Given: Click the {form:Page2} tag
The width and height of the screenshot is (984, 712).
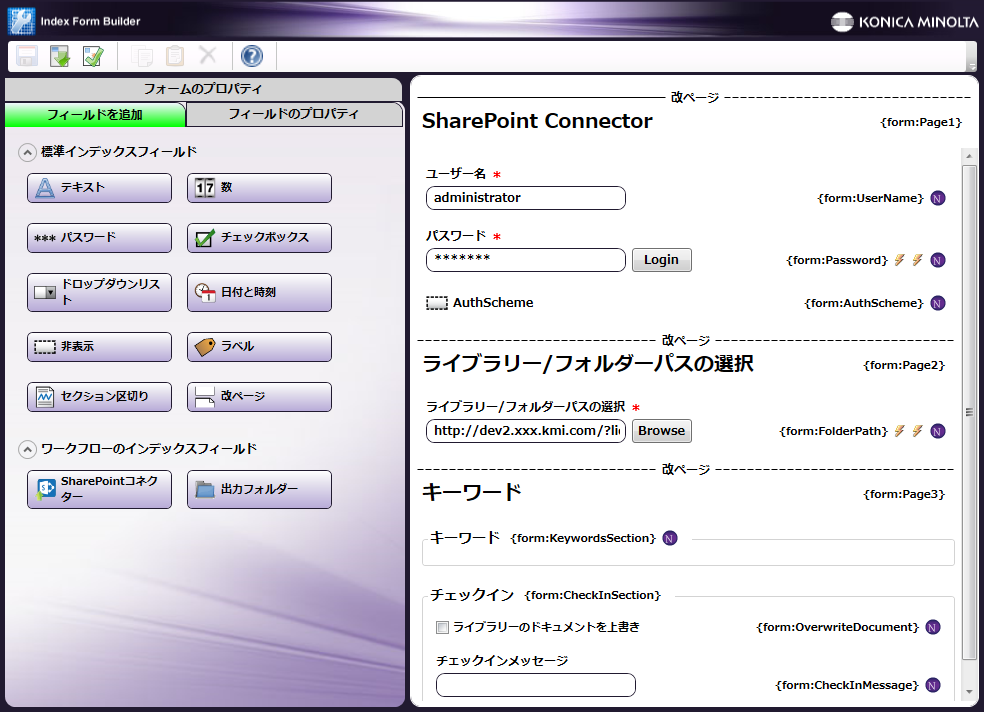Looking at the screenshot, I should [x=904, y=365].
